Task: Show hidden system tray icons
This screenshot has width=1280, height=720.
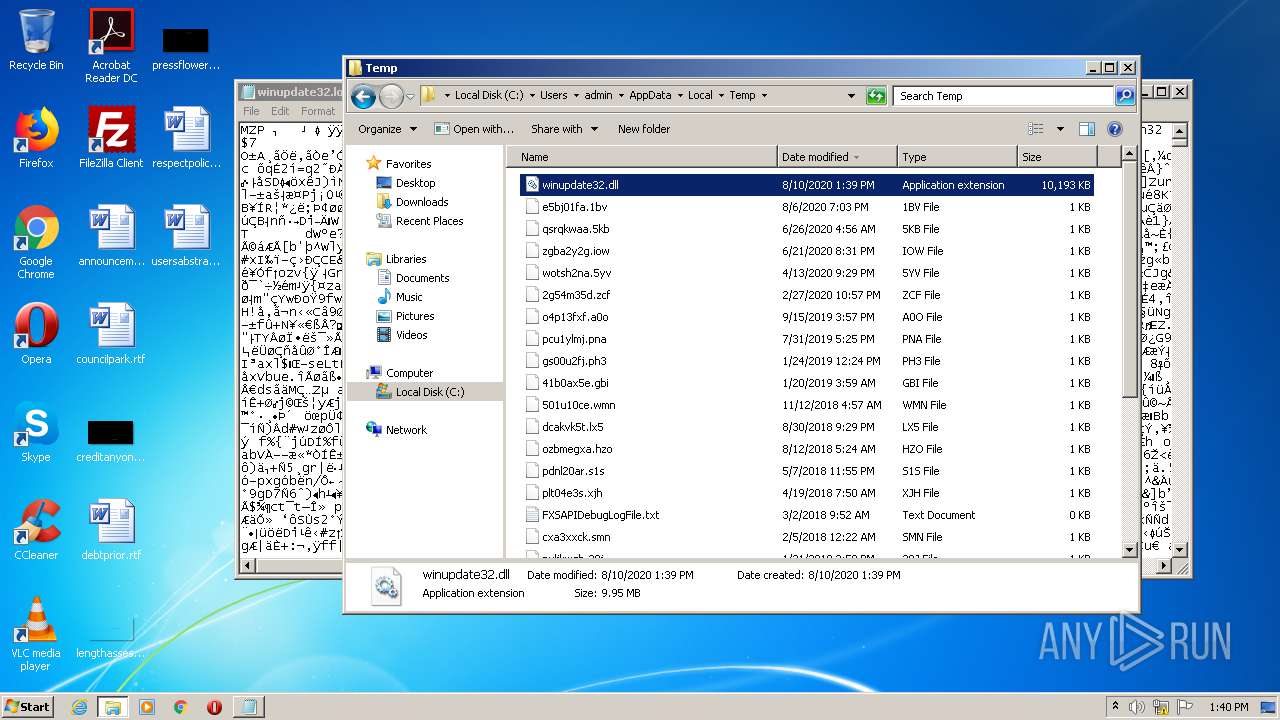Action: [1115, 706]
